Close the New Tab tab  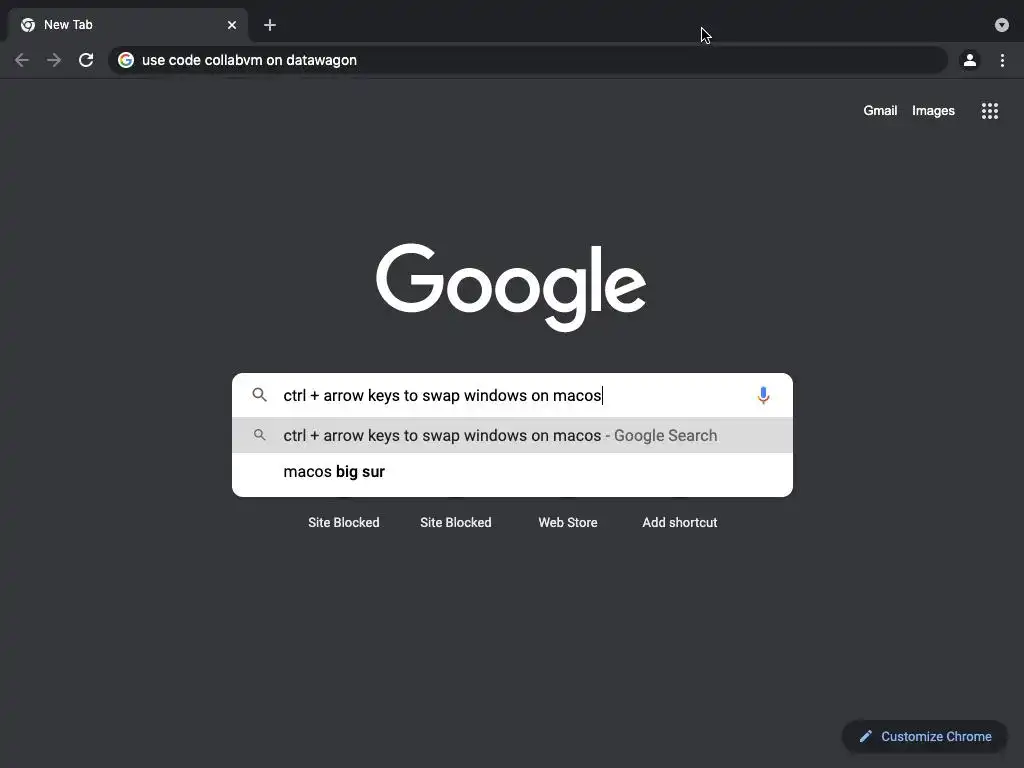(x=232, y=25)
